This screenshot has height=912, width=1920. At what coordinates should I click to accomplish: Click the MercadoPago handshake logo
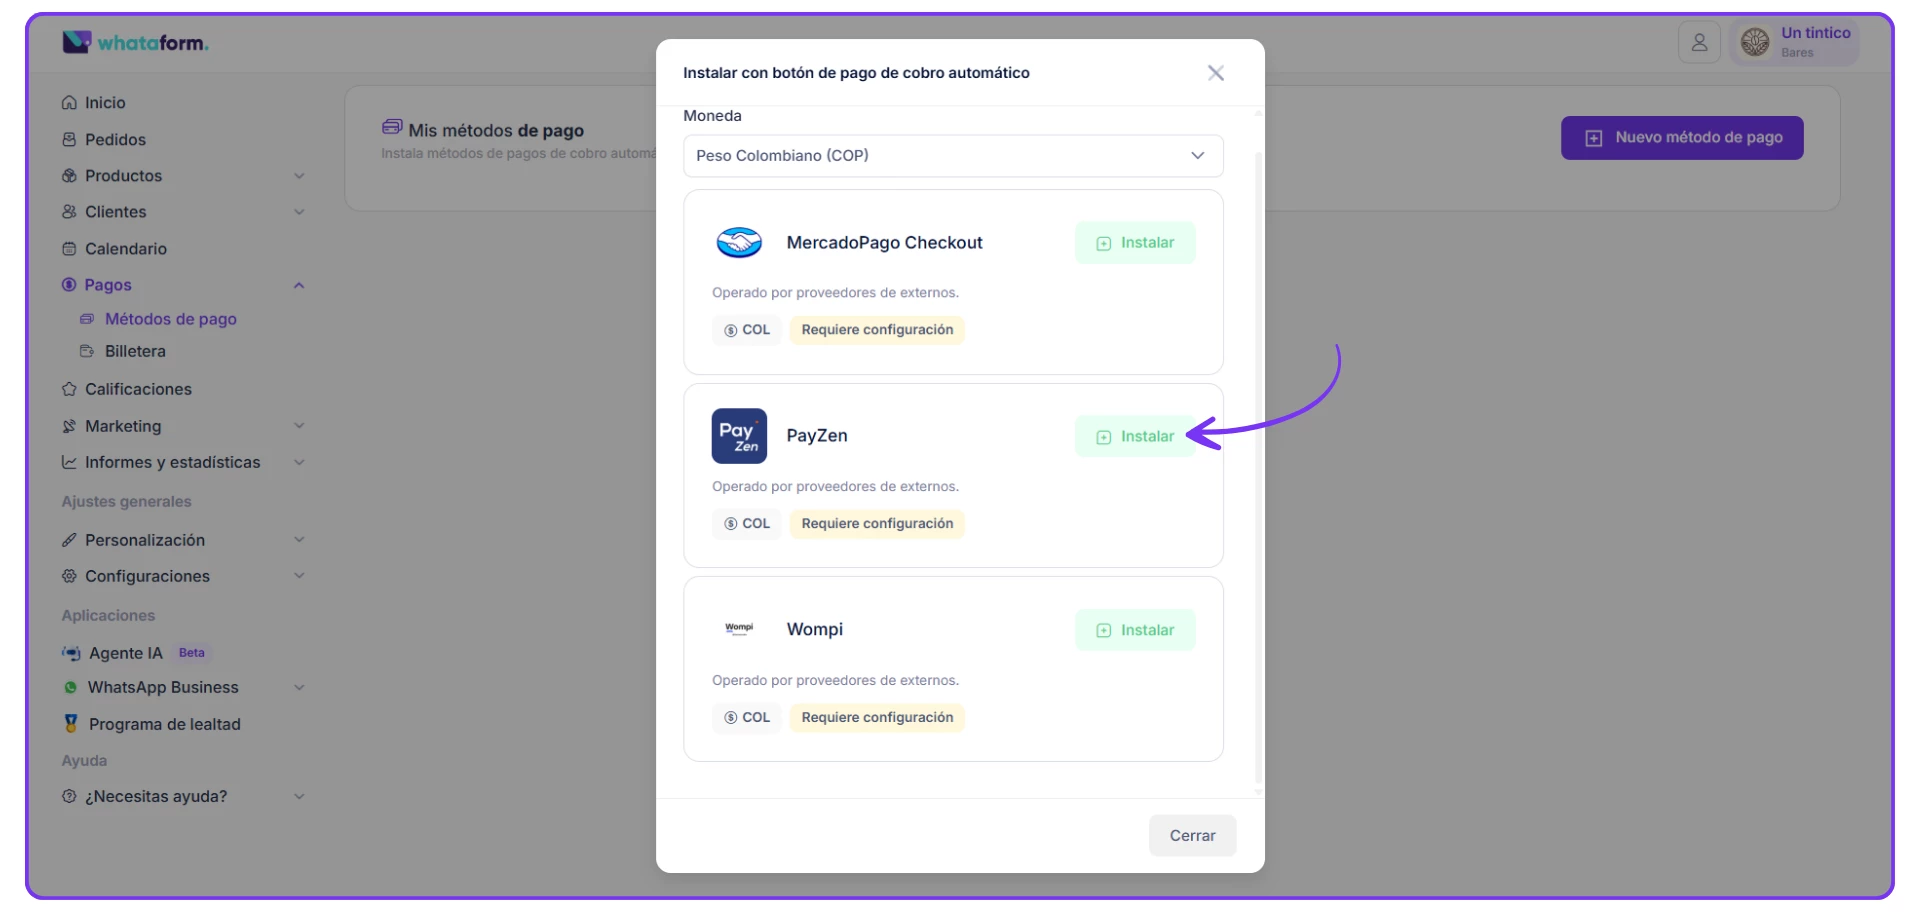tap(739, 243)
